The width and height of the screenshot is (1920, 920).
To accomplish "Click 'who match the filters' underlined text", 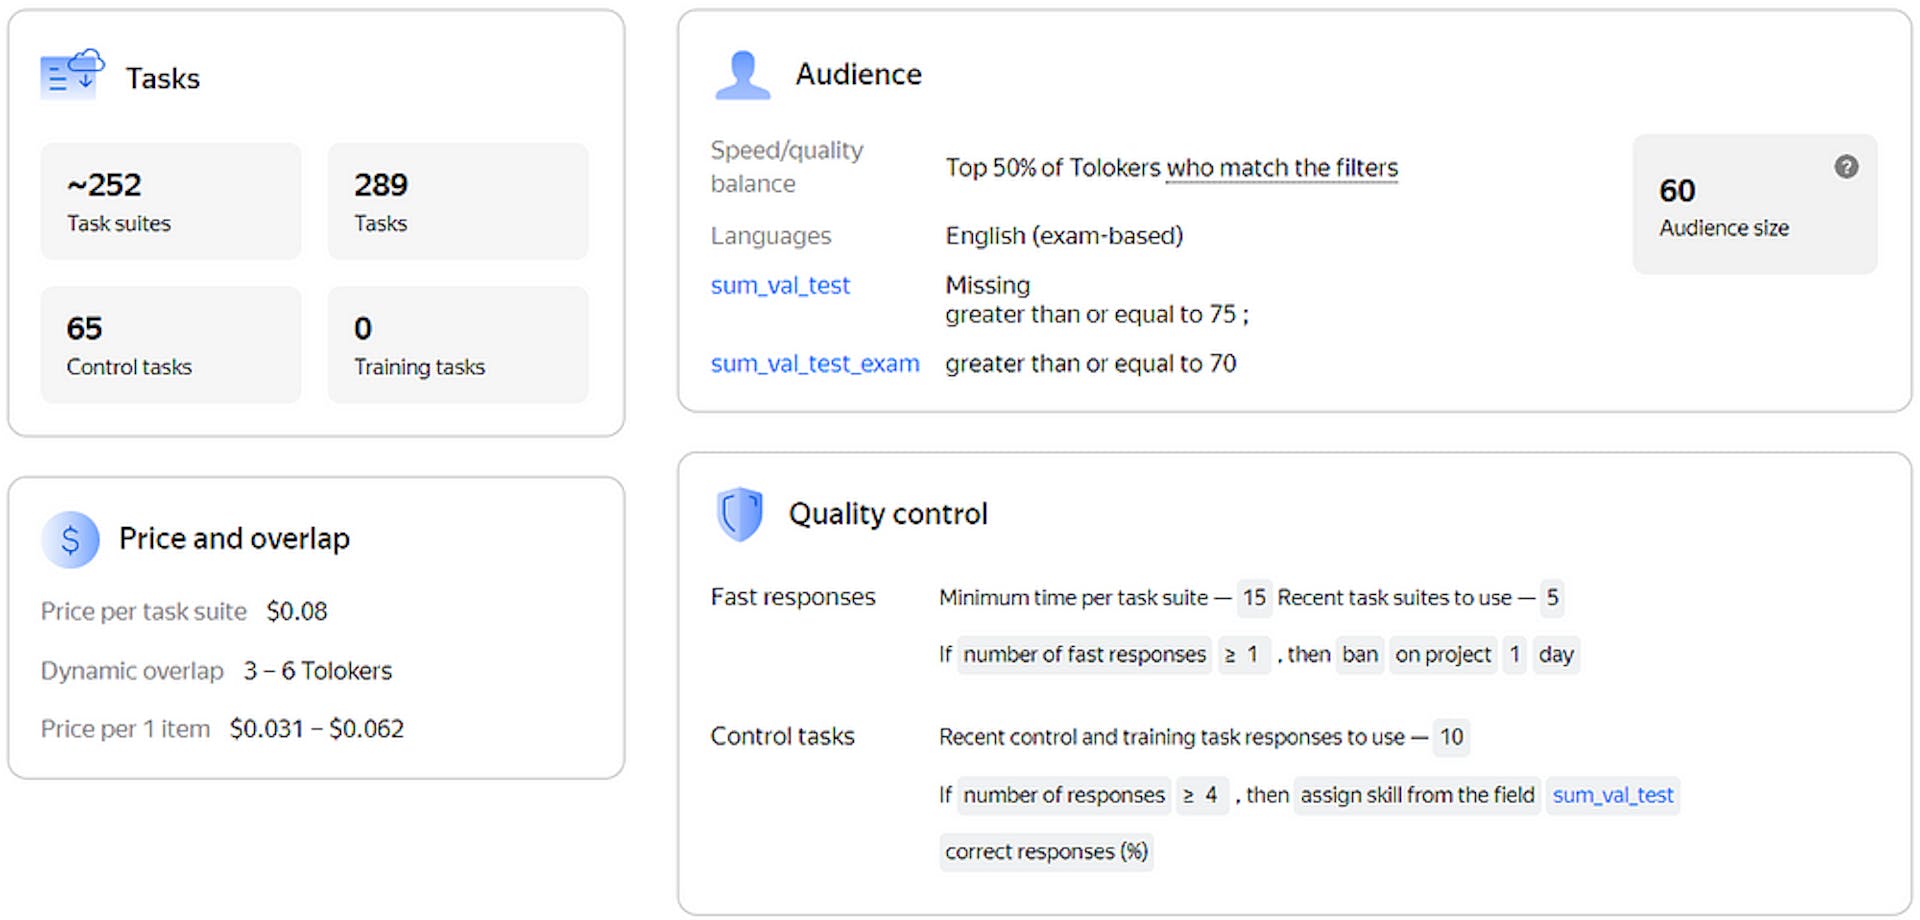I will (1282, 168).
